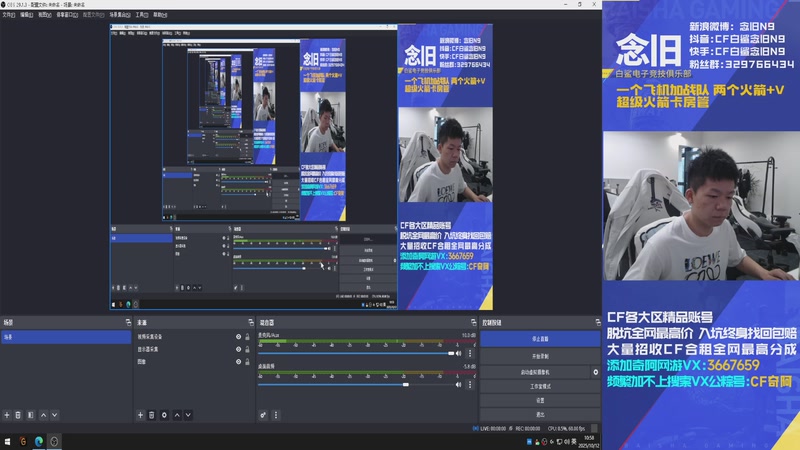
Task: Open 麦克风/Aux channel three-dot options
Action: pos(470,353)
